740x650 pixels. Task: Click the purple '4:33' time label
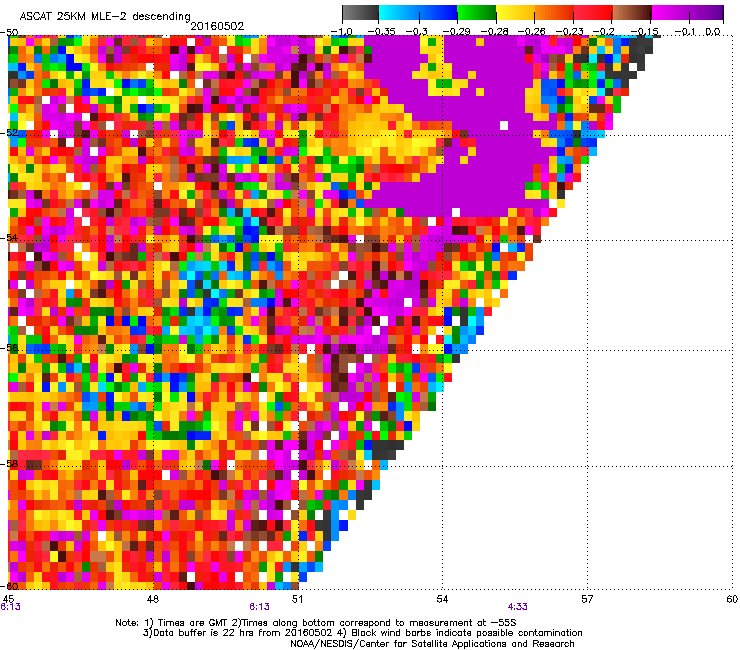point(517,607)
